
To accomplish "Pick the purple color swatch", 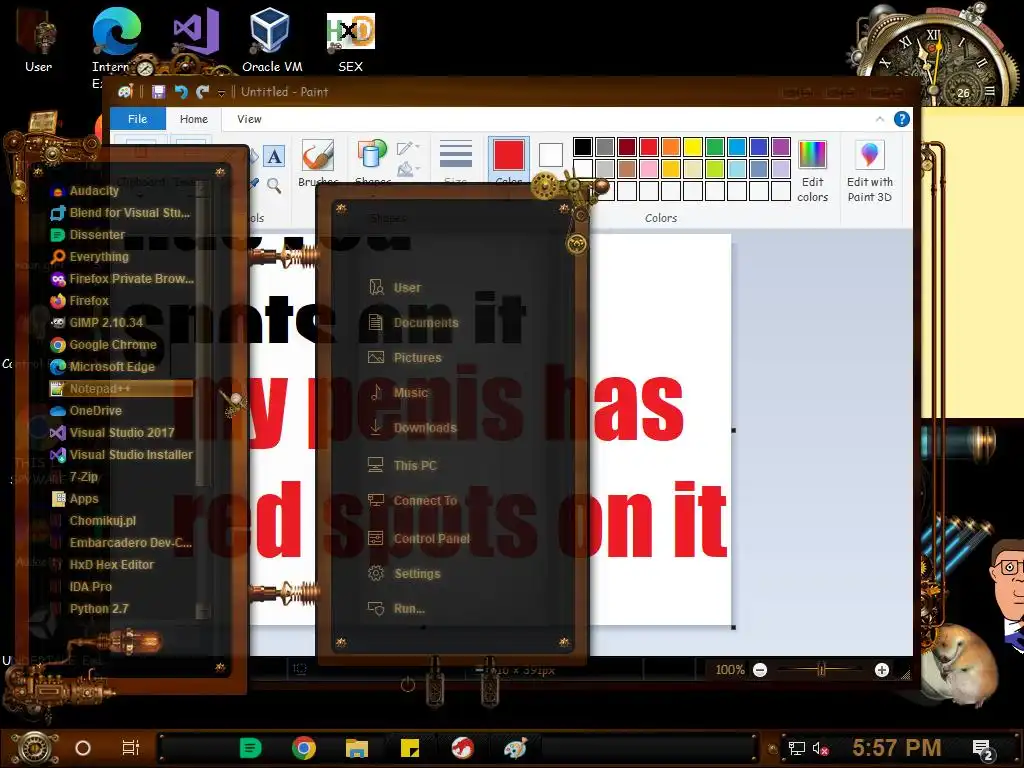I will click(781, 147).
